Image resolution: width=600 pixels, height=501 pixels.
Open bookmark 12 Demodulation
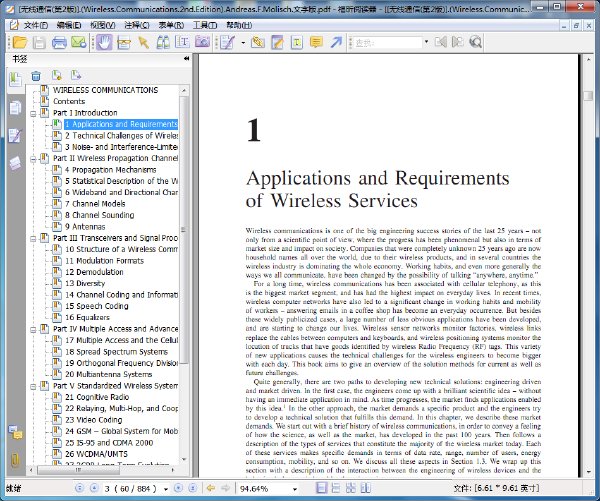pyautogui.click(x=94, y=272)
